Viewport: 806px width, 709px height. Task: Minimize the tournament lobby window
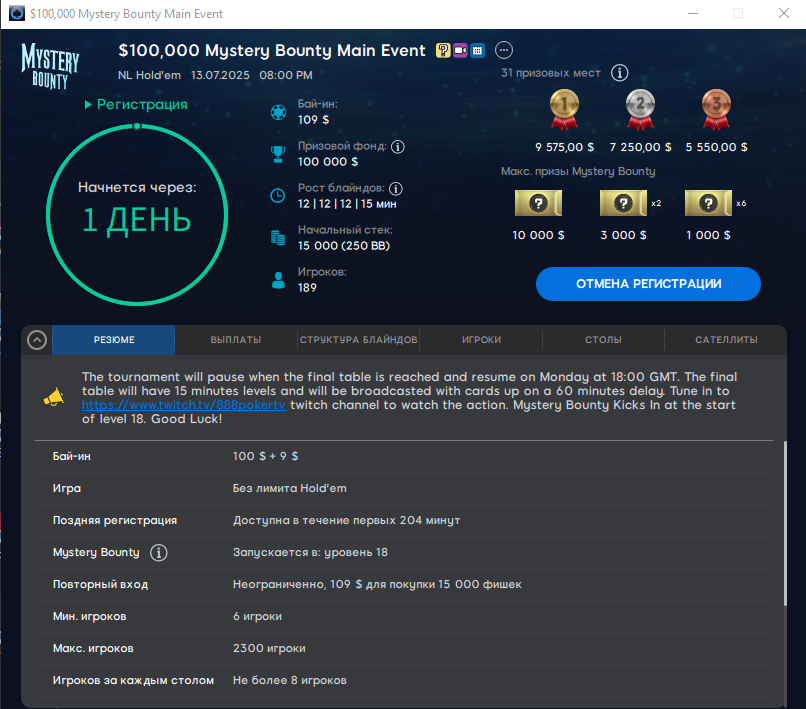tap(693, 14)
